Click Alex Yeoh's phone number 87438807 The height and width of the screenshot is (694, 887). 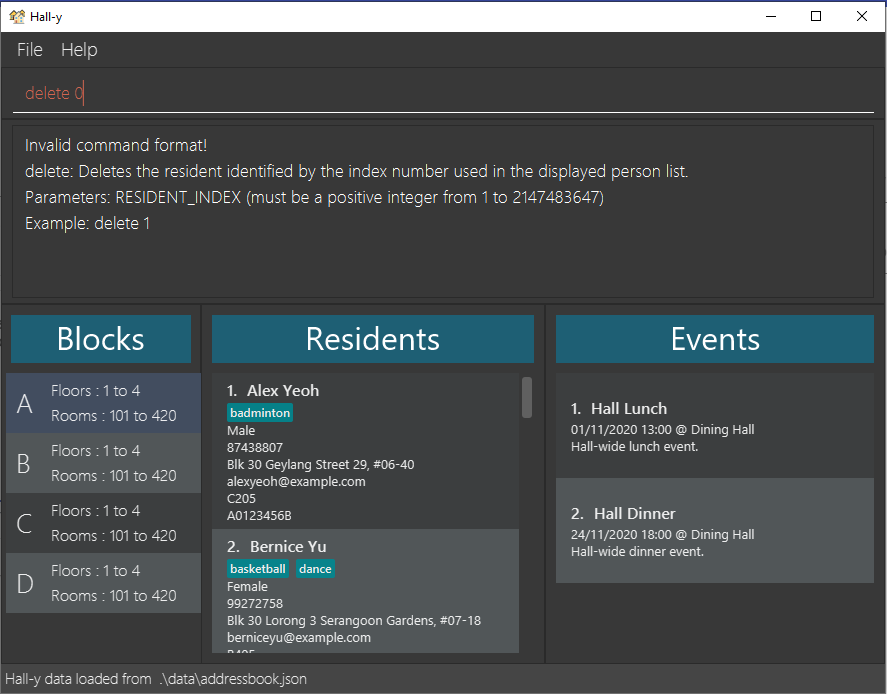coord(255,447)
